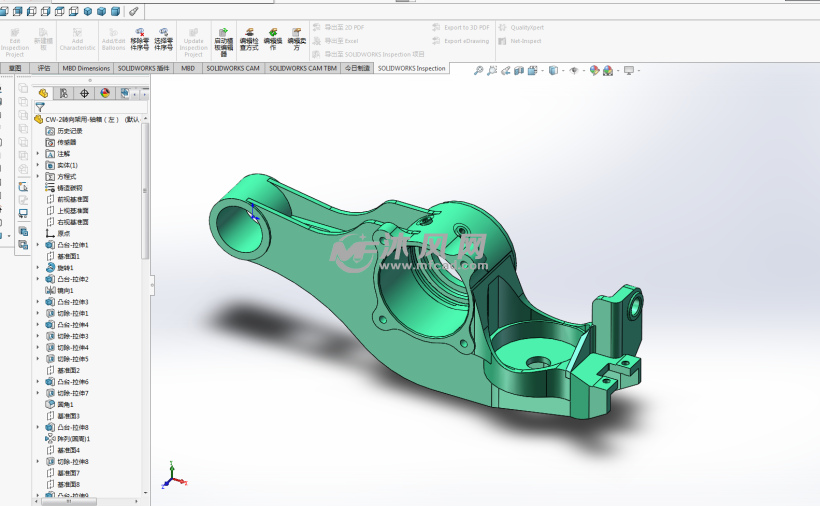Open the DisplayManager color-wheel tab
Viewport: 820px width, 506px height.
(x=105, y=93)
